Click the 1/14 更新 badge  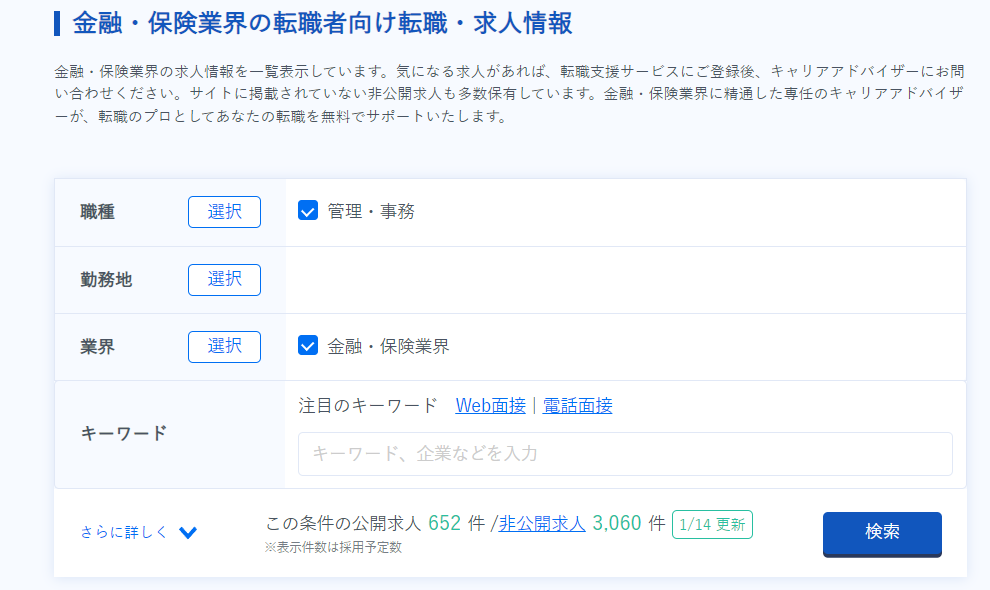712,524
